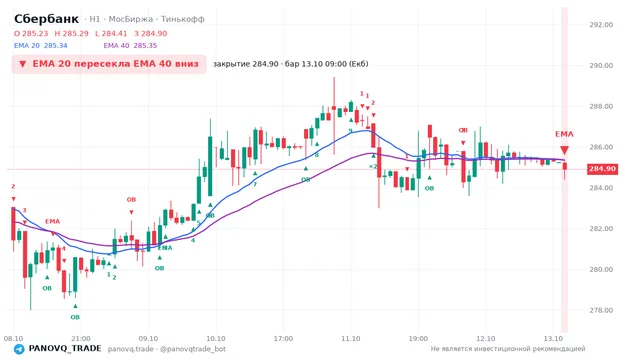Click the Не является инвестиционной рекомендацией disclaimer

click(508, 349)
